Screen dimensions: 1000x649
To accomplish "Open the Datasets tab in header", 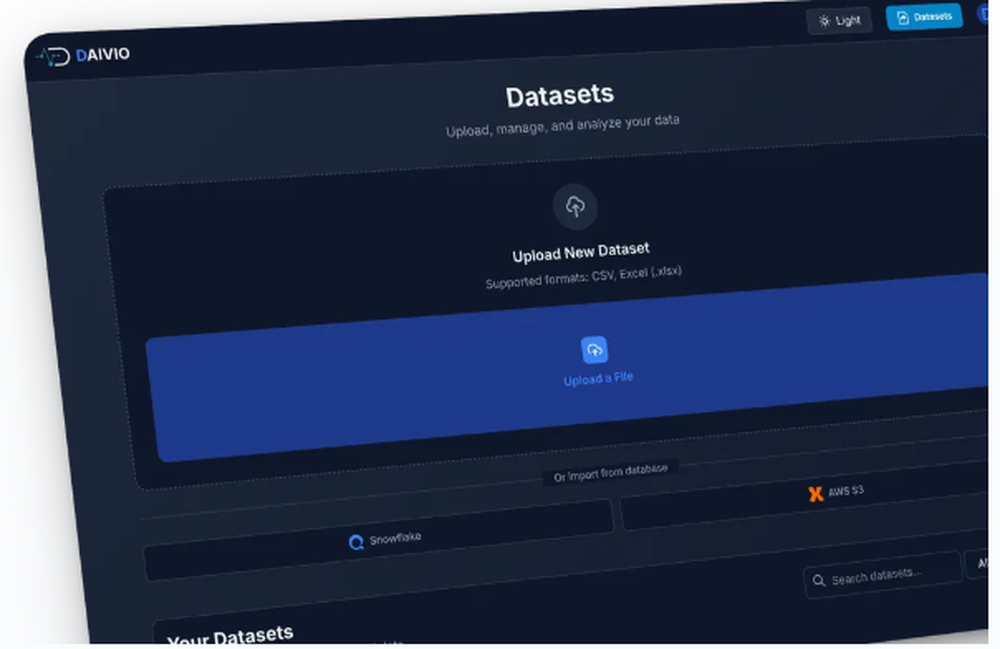I will [924, 17].
